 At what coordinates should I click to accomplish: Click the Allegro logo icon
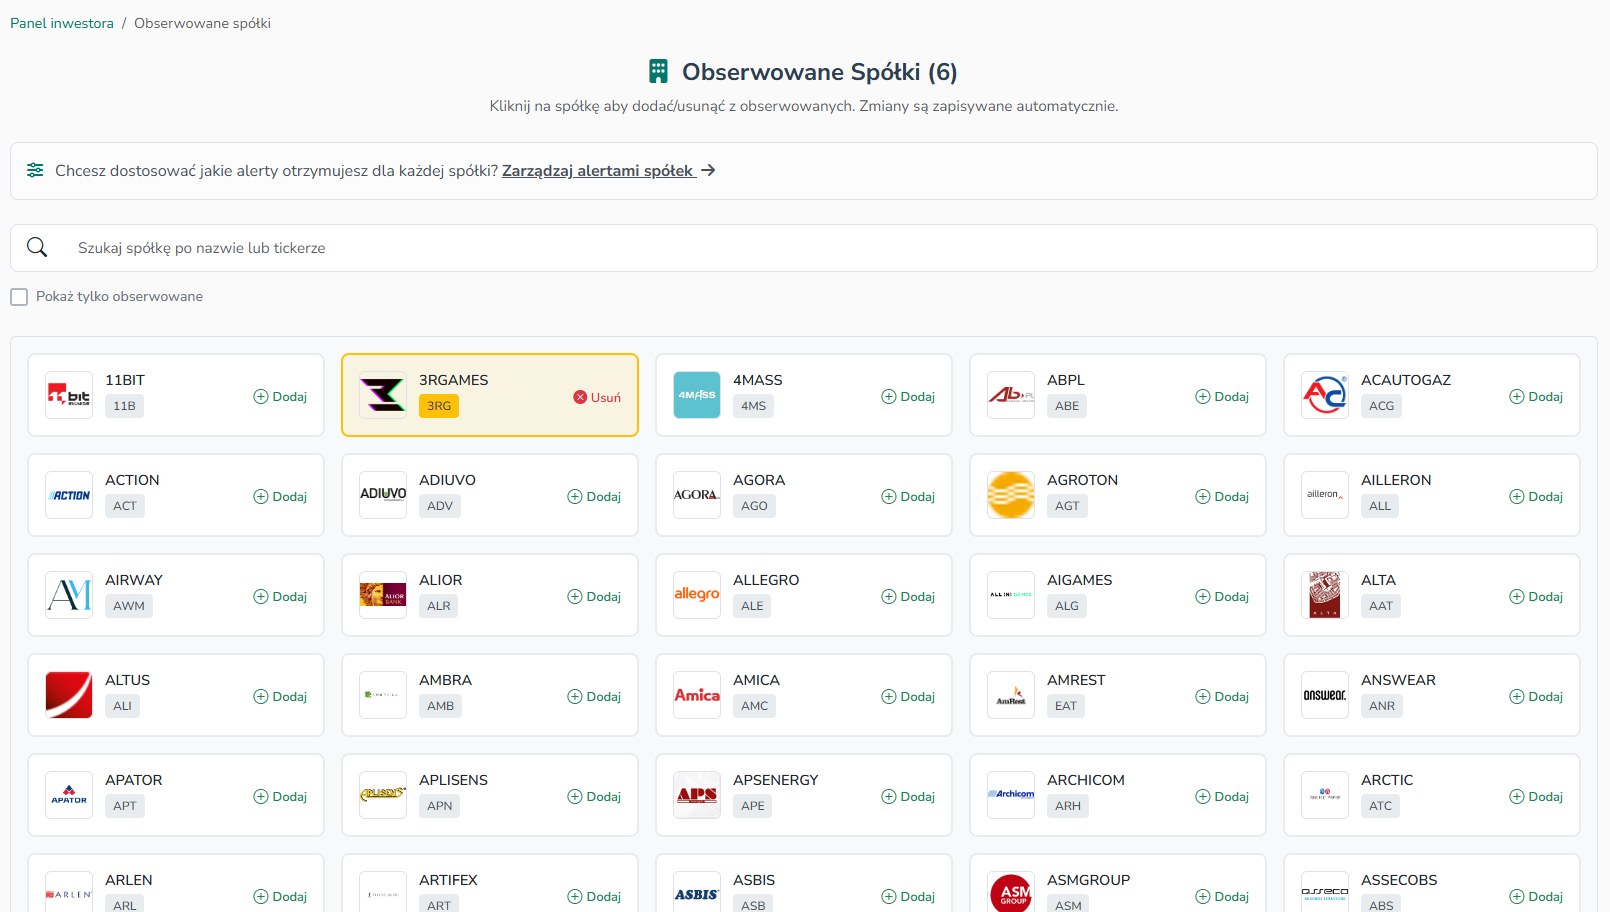[x=697, y=595]
